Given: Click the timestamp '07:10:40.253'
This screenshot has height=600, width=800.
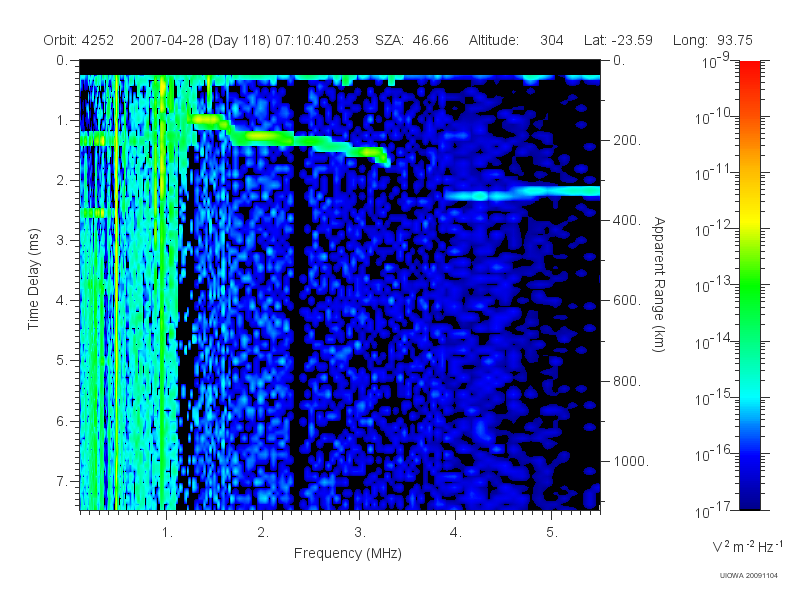Looking at the screenshot, I should [x=317, y=40].
